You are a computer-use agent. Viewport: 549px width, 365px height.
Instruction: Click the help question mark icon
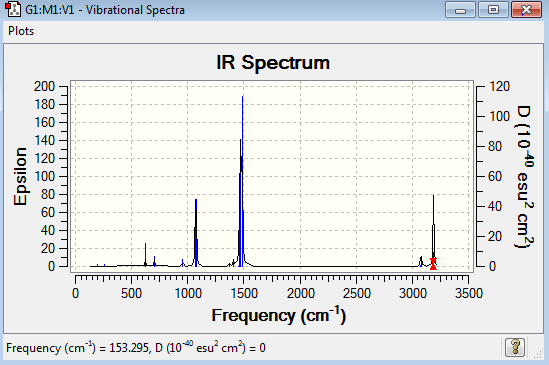[515, 347]
